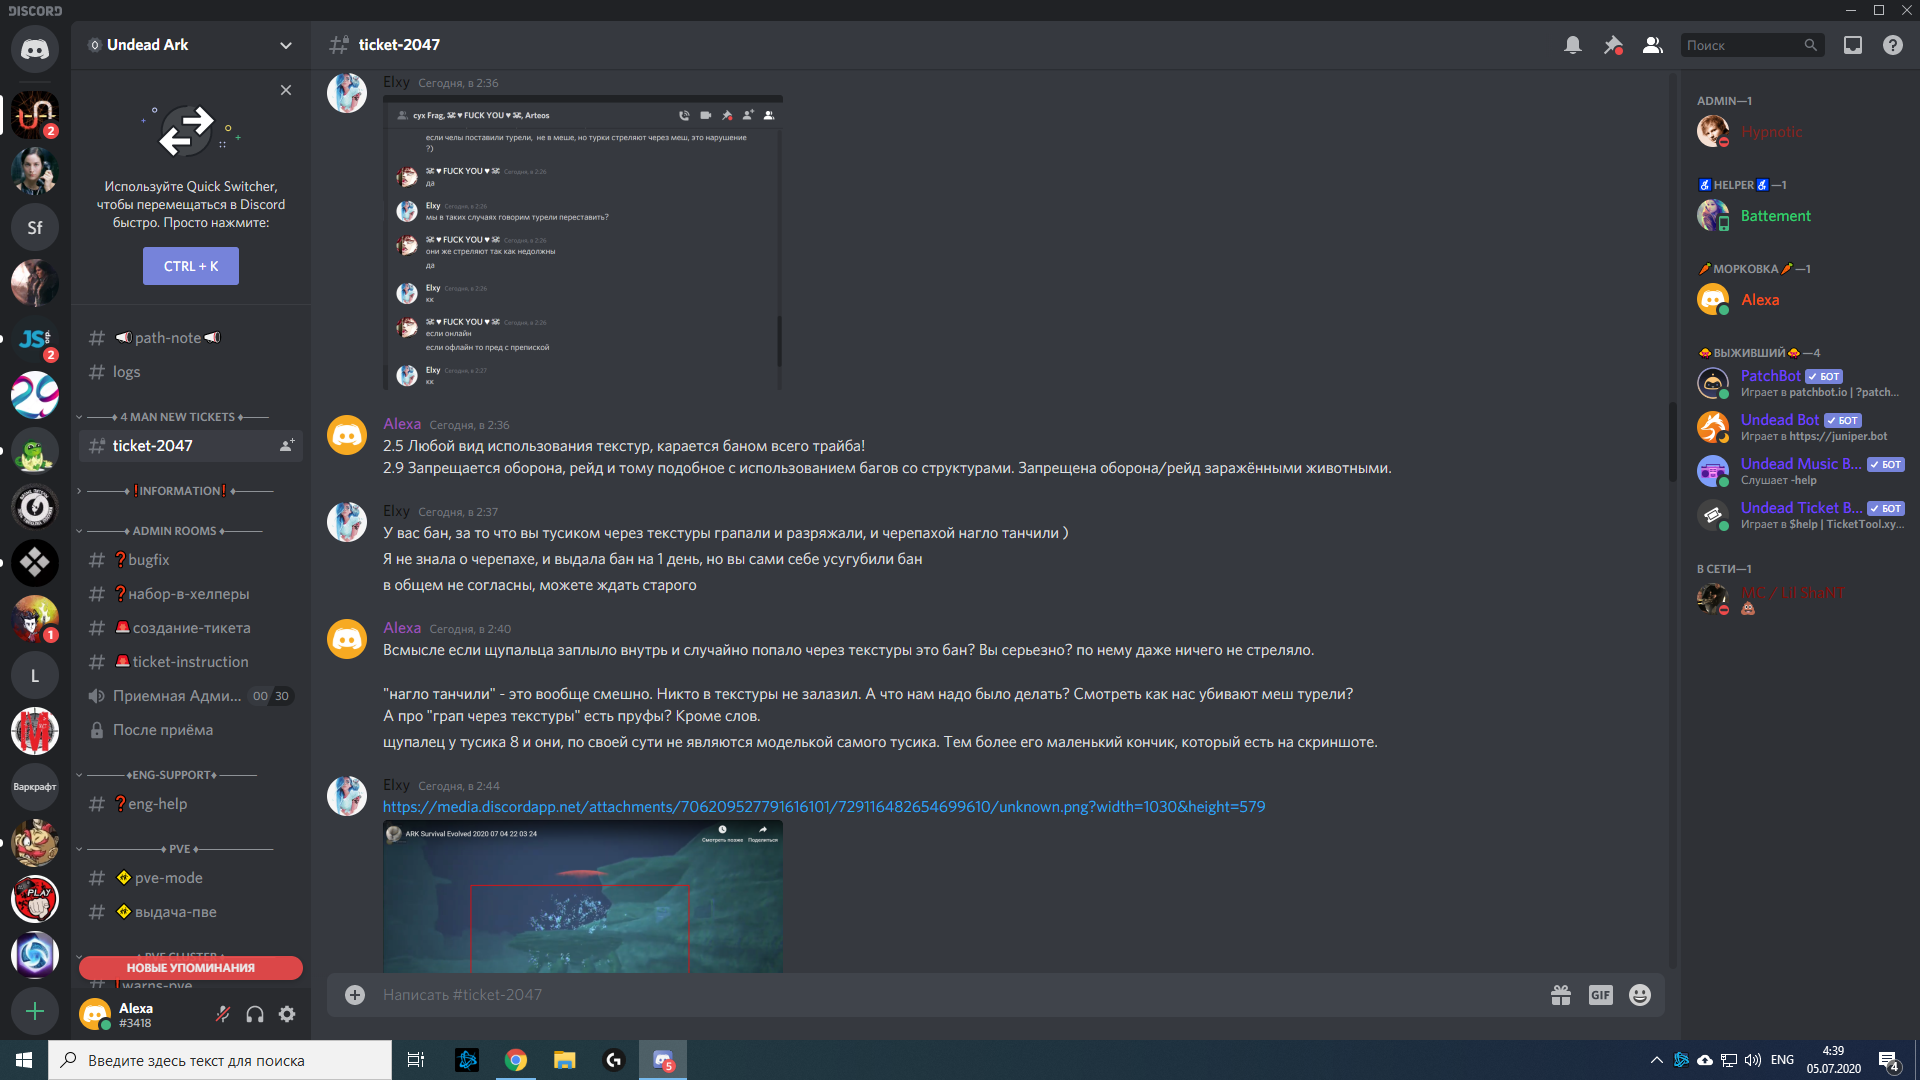1920x1080 pixels.
Task: Click the gift/nitro icon in toolbar
Action: click(1561, 994)
